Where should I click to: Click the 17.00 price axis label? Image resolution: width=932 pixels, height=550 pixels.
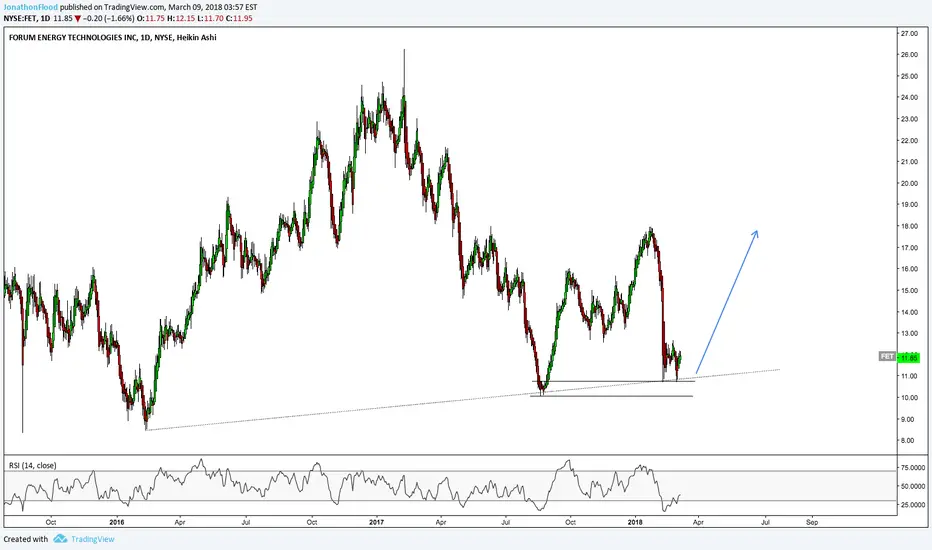909,247
